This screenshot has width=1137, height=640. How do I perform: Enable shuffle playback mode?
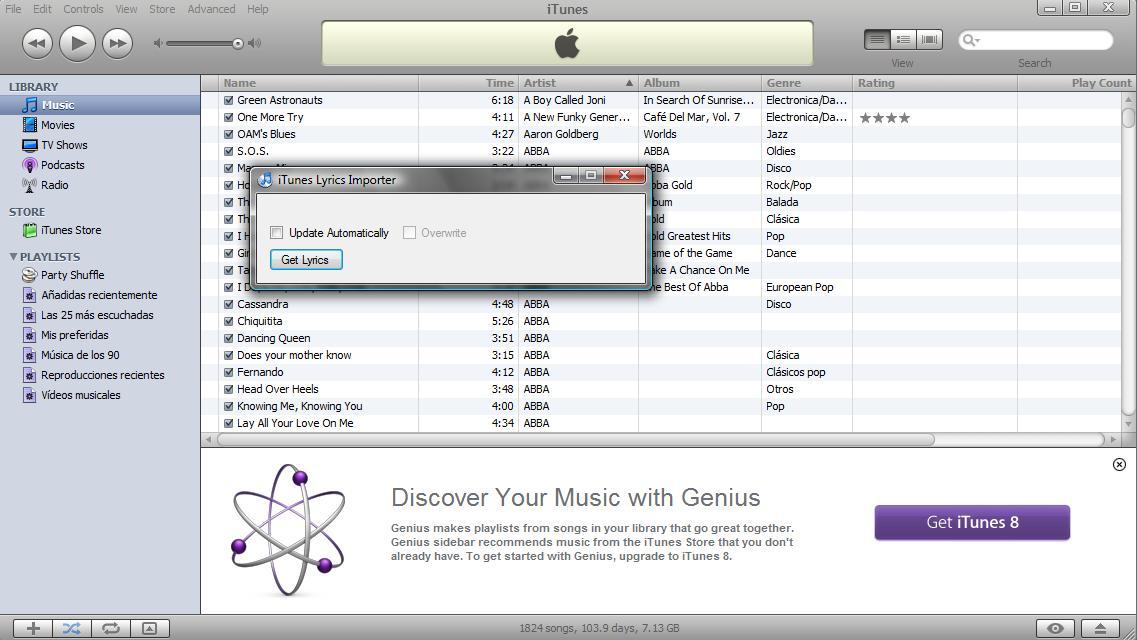[x=71, y=628]
